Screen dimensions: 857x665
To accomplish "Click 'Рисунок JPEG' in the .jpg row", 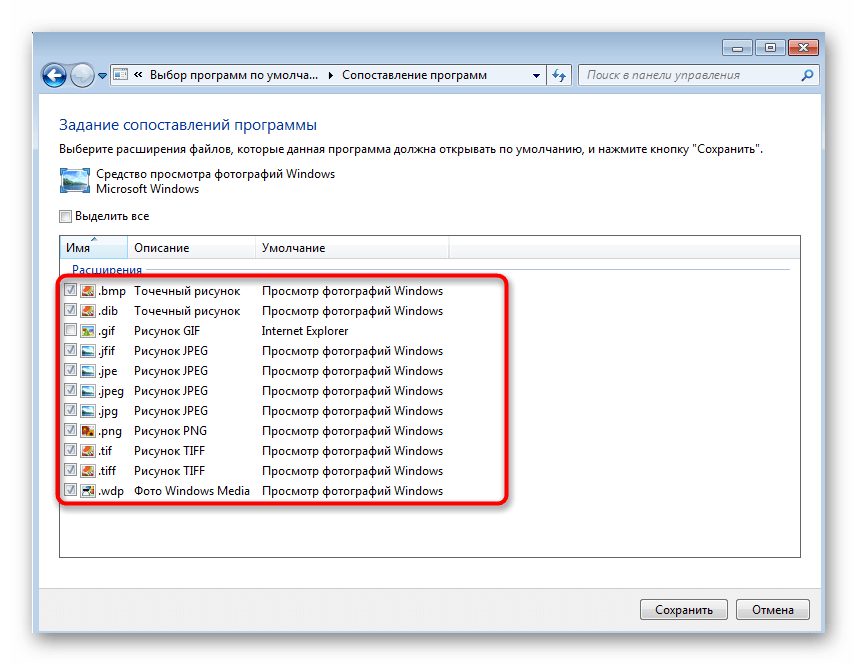I will 171,410.
